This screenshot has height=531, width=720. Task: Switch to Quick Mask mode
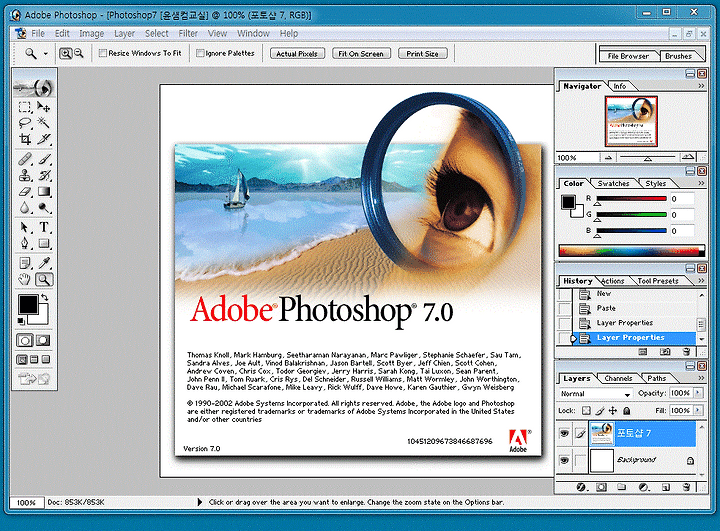tap(43, 340)
